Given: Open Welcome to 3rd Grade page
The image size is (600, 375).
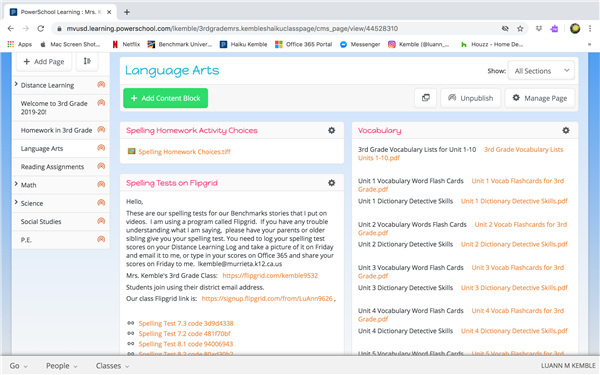Looking at the screenshot, I should (x=54, y=108).
